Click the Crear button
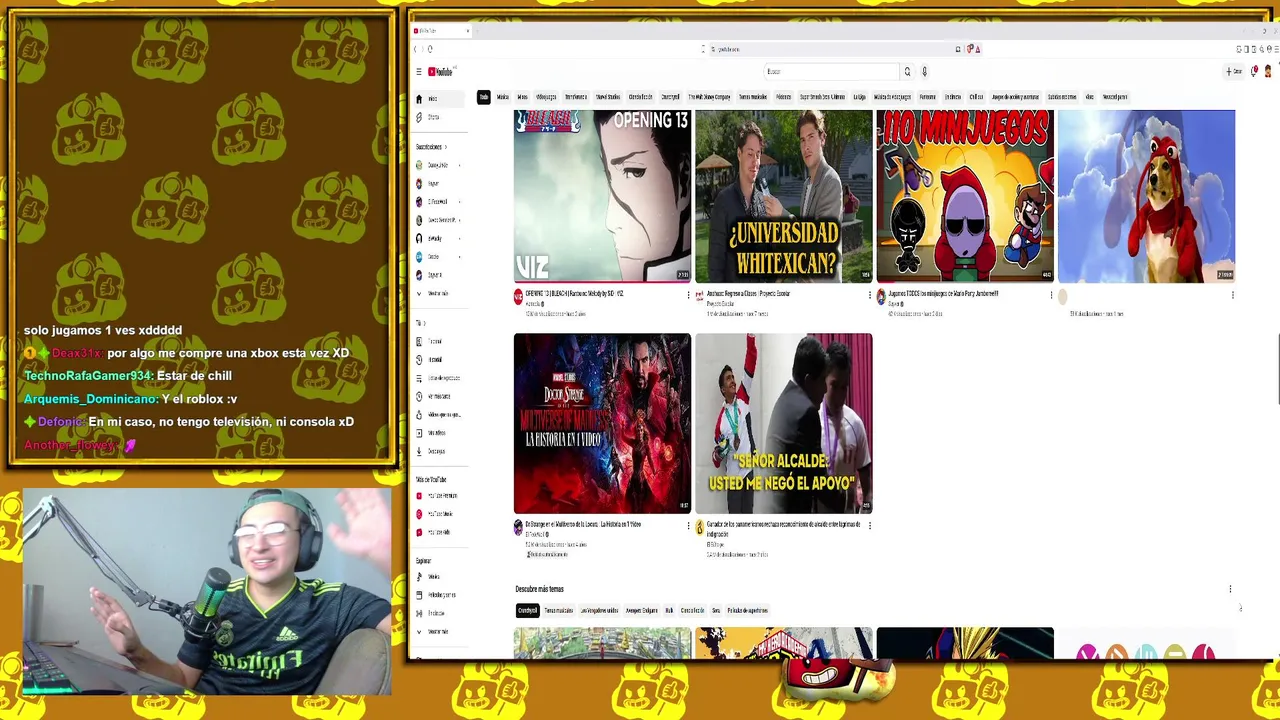This screenshot has height=720, width=1280. 1234,72
